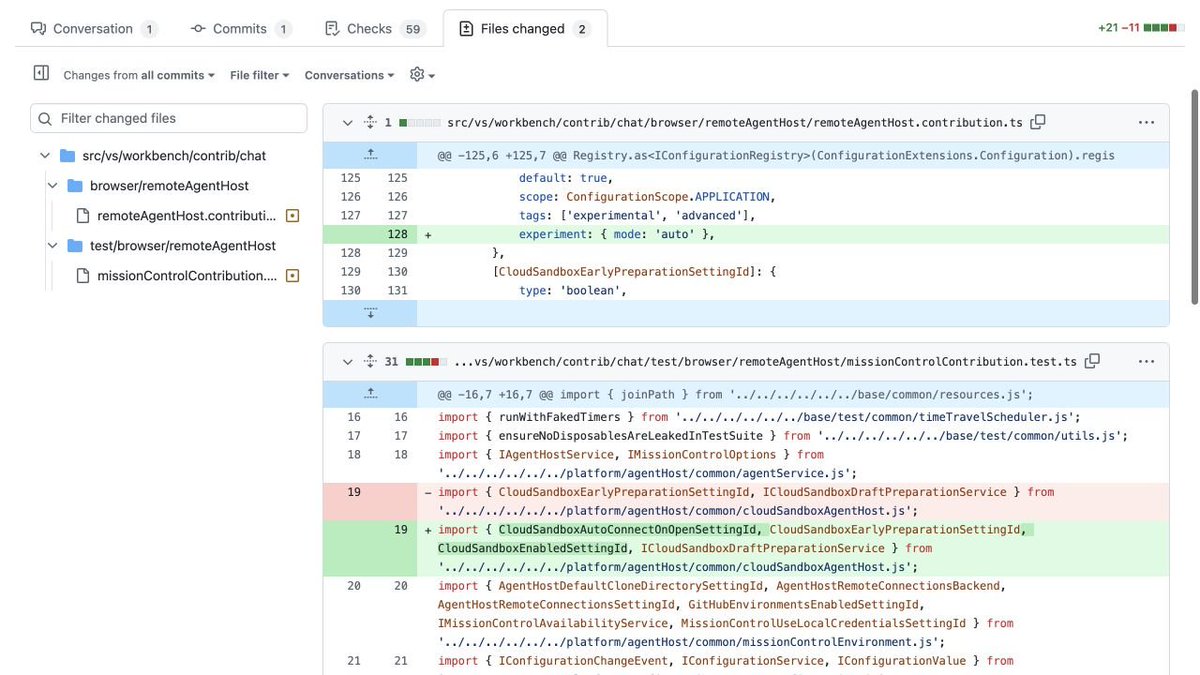Screen dimensions: 1200x675
Task: Click the modified badge beside remoteAgentHost.contributi… in tree
Action: coord(292,215)
